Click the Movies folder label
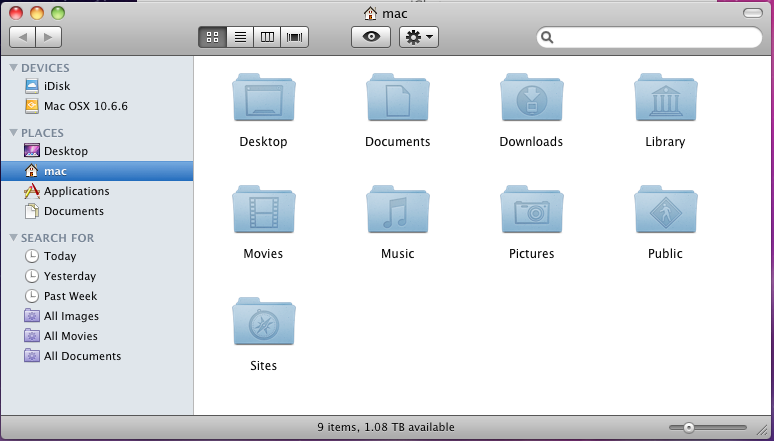The image size is (774, 441). click(x=263, y=254)
